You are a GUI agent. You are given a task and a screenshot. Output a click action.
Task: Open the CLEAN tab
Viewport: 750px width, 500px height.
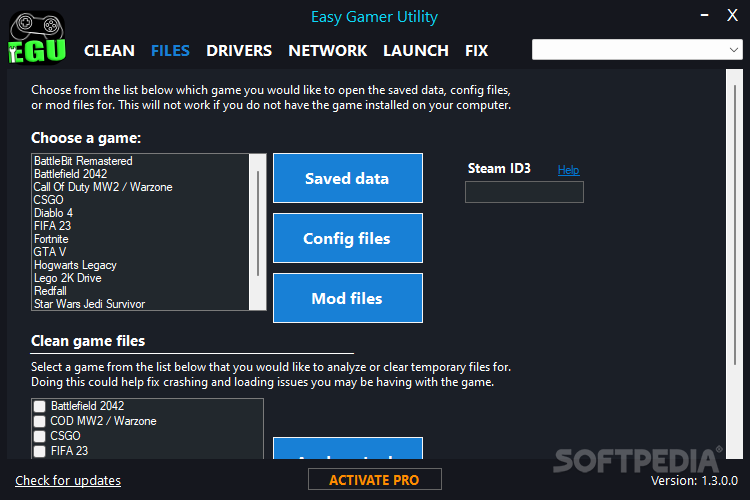109,51
